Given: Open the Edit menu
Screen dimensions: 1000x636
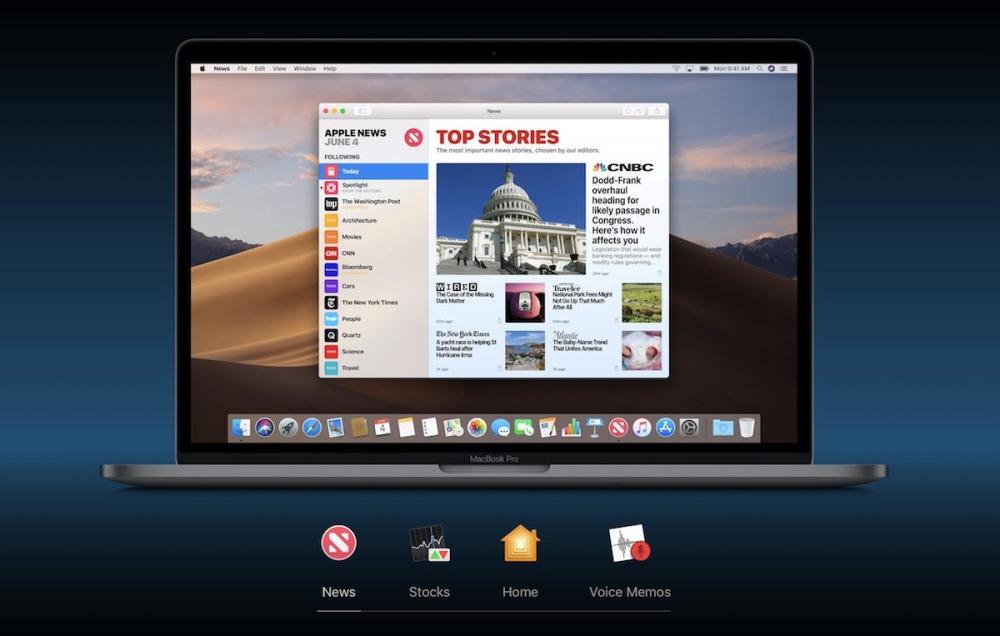Looking at the screenshot, I should point(260,68).
